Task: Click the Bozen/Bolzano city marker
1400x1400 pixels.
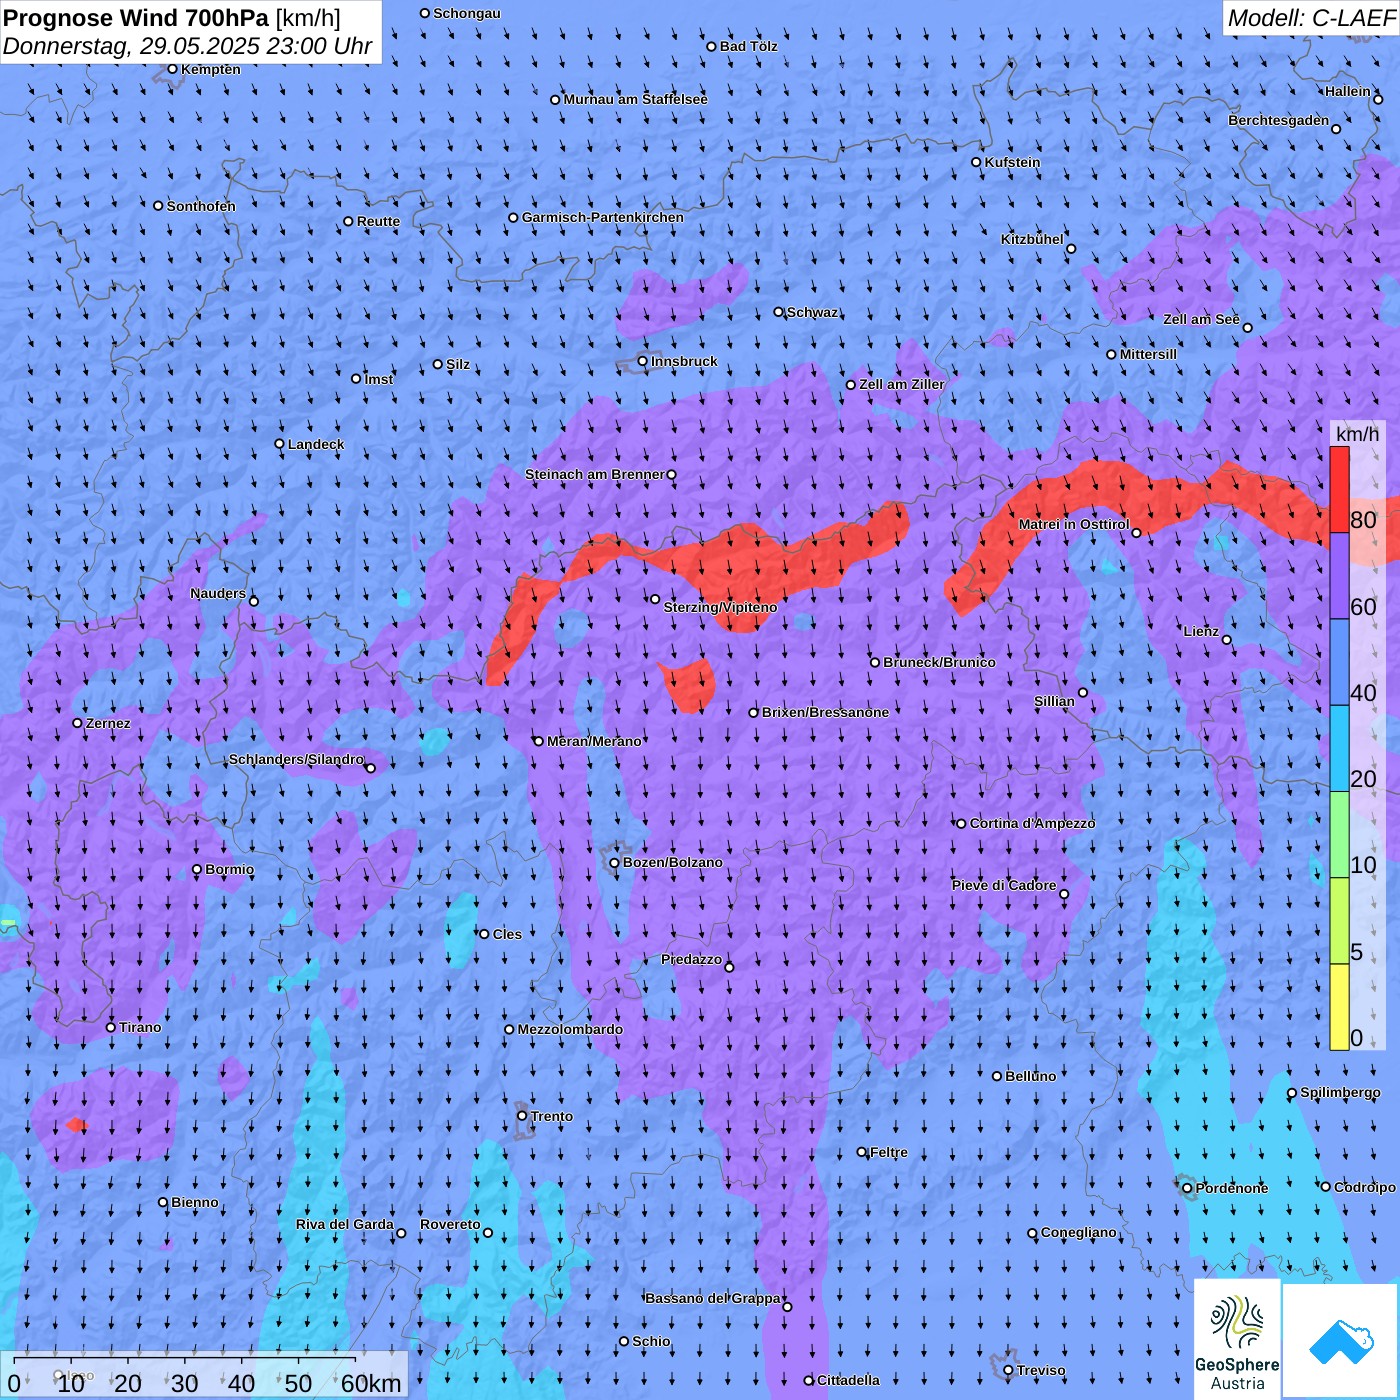Action: click(x=615, y=863)
